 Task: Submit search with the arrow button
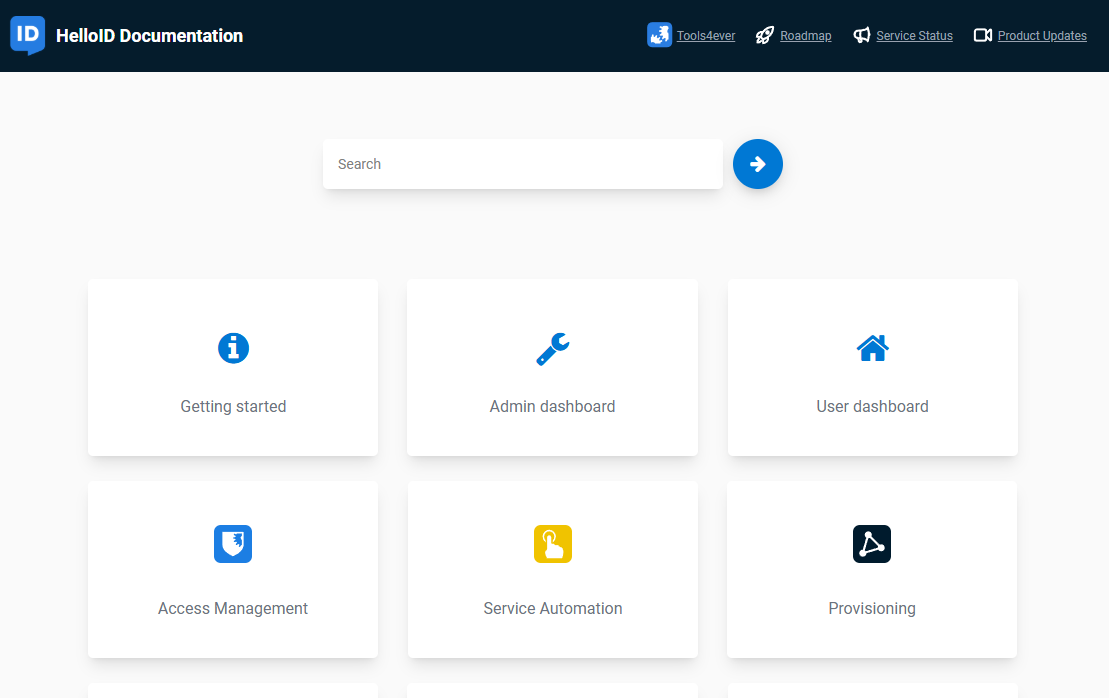tap(757, 164)
